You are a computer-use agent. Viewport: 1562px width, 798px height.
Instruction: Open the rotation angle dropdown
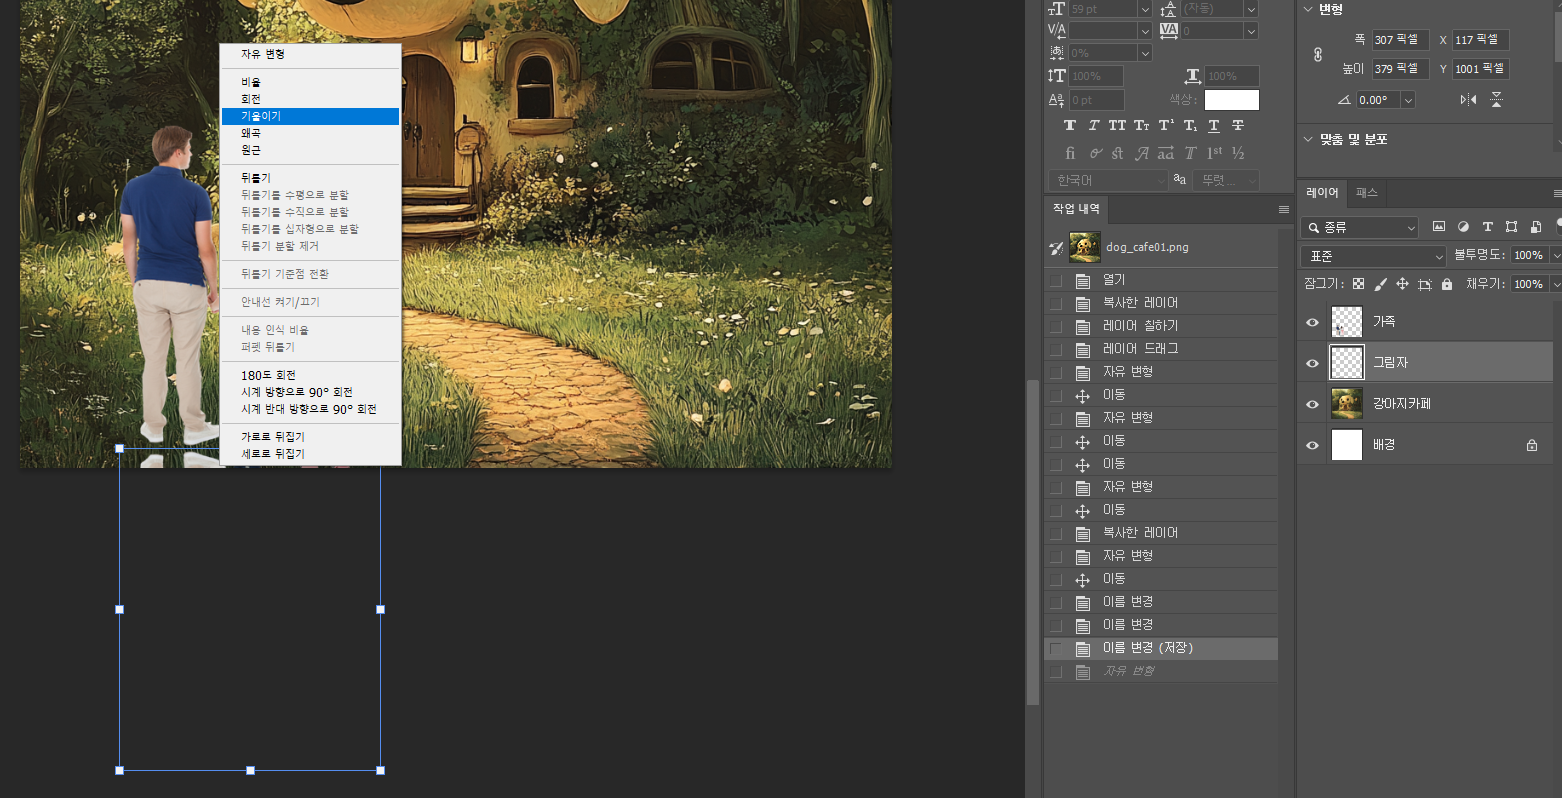point(1408,100)
